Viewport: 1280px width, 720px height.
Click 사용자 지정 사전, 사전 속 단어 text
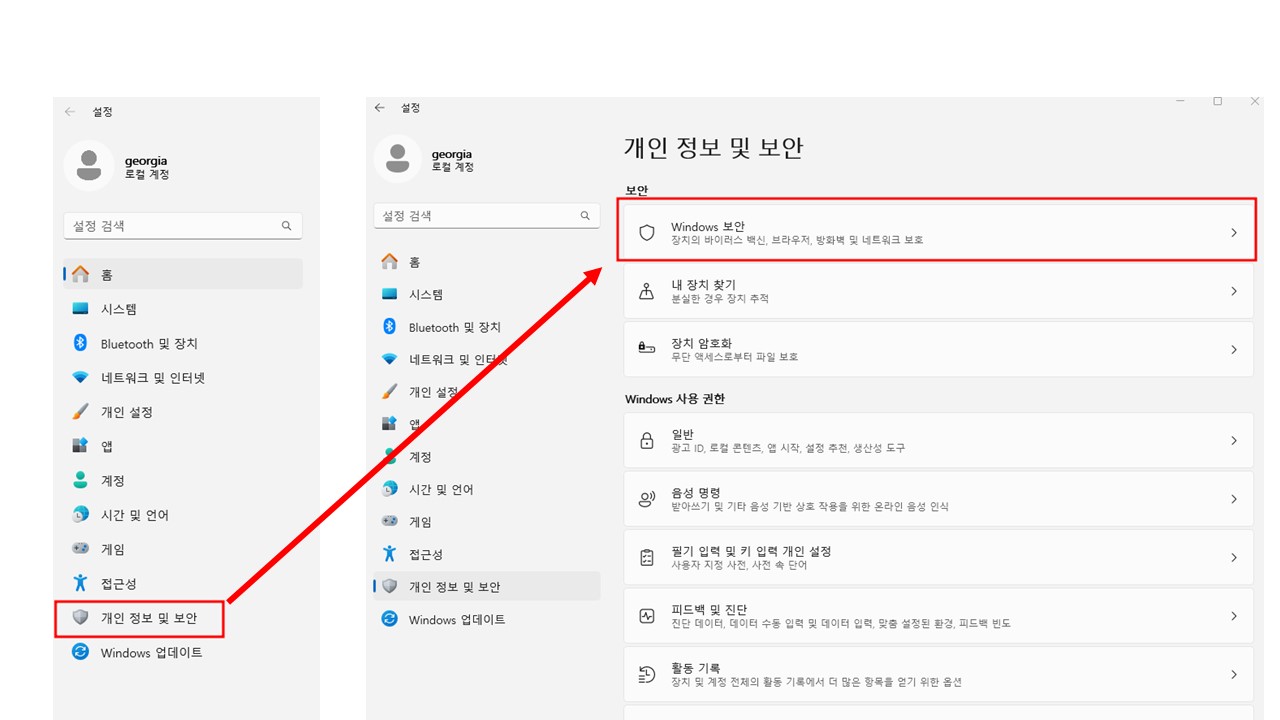[x=739, y=565]
